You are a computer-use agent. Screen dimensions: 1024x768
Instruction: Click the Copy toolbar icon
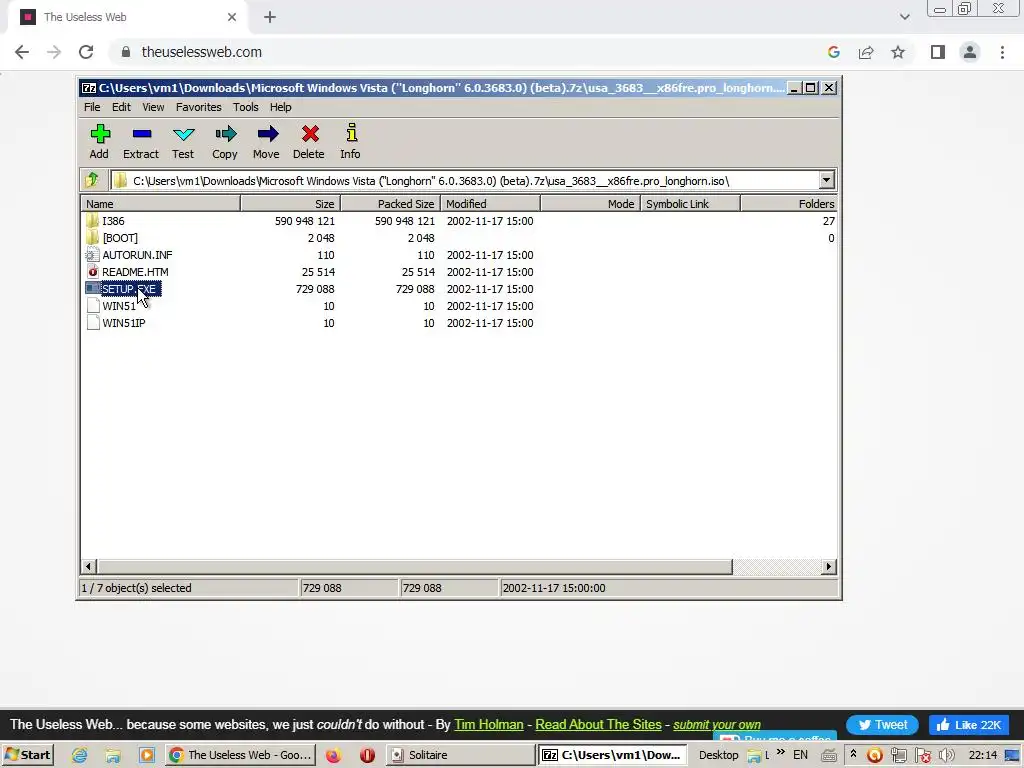click(225, 141)
